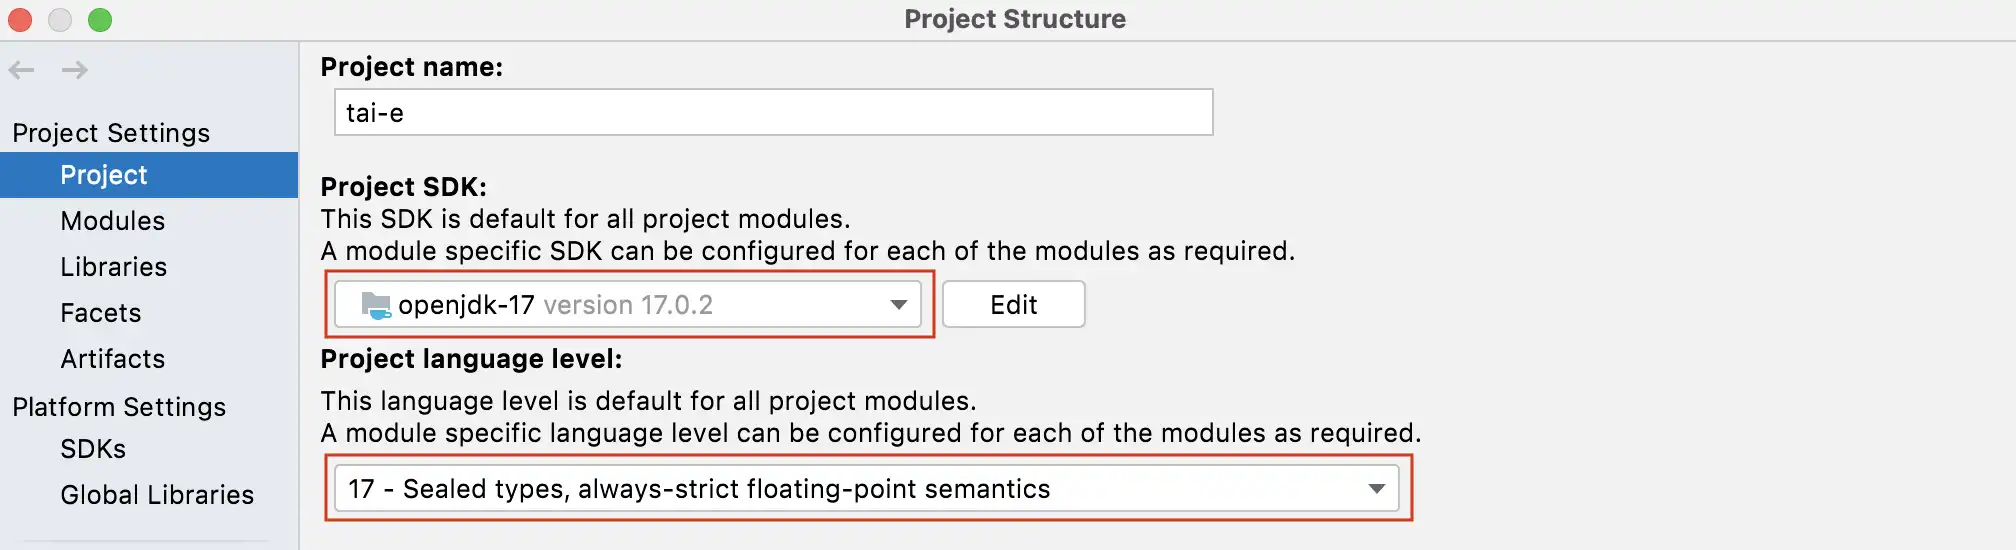Open the Modules settings page
The width and height of the screenshot is (2016, 550).
coord(112,221)
